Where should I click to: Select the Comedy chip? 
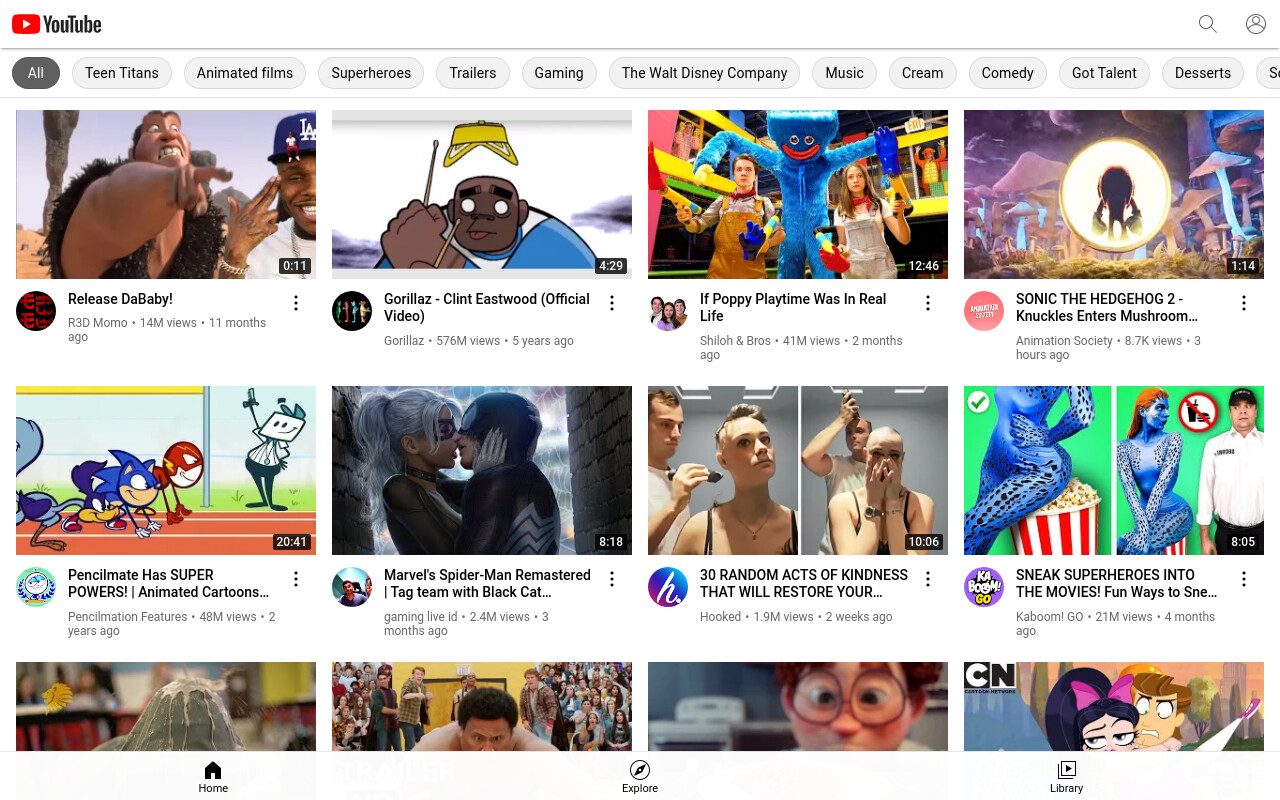1008,73
